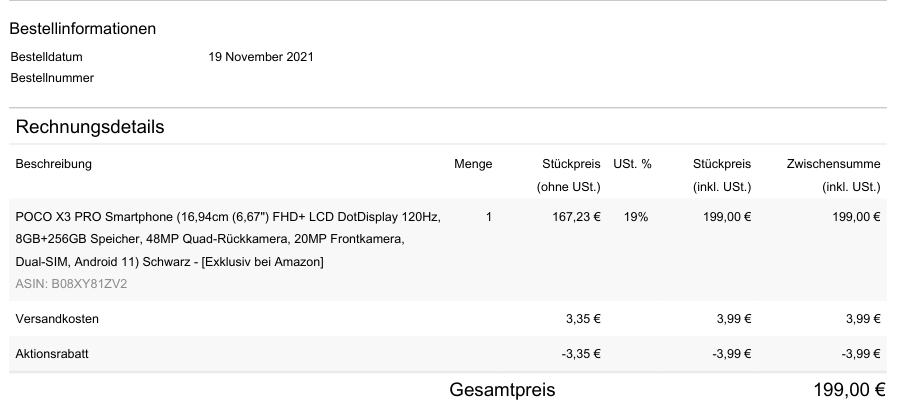Click the Bestellnummer label

click(x=52, y=78)
